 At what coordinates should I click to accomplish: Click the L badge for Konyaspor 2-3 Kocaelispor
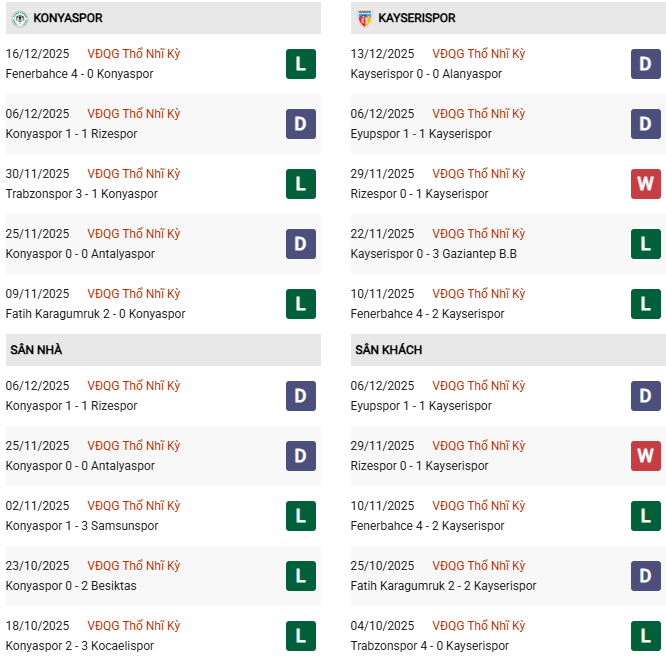(300, 636)
